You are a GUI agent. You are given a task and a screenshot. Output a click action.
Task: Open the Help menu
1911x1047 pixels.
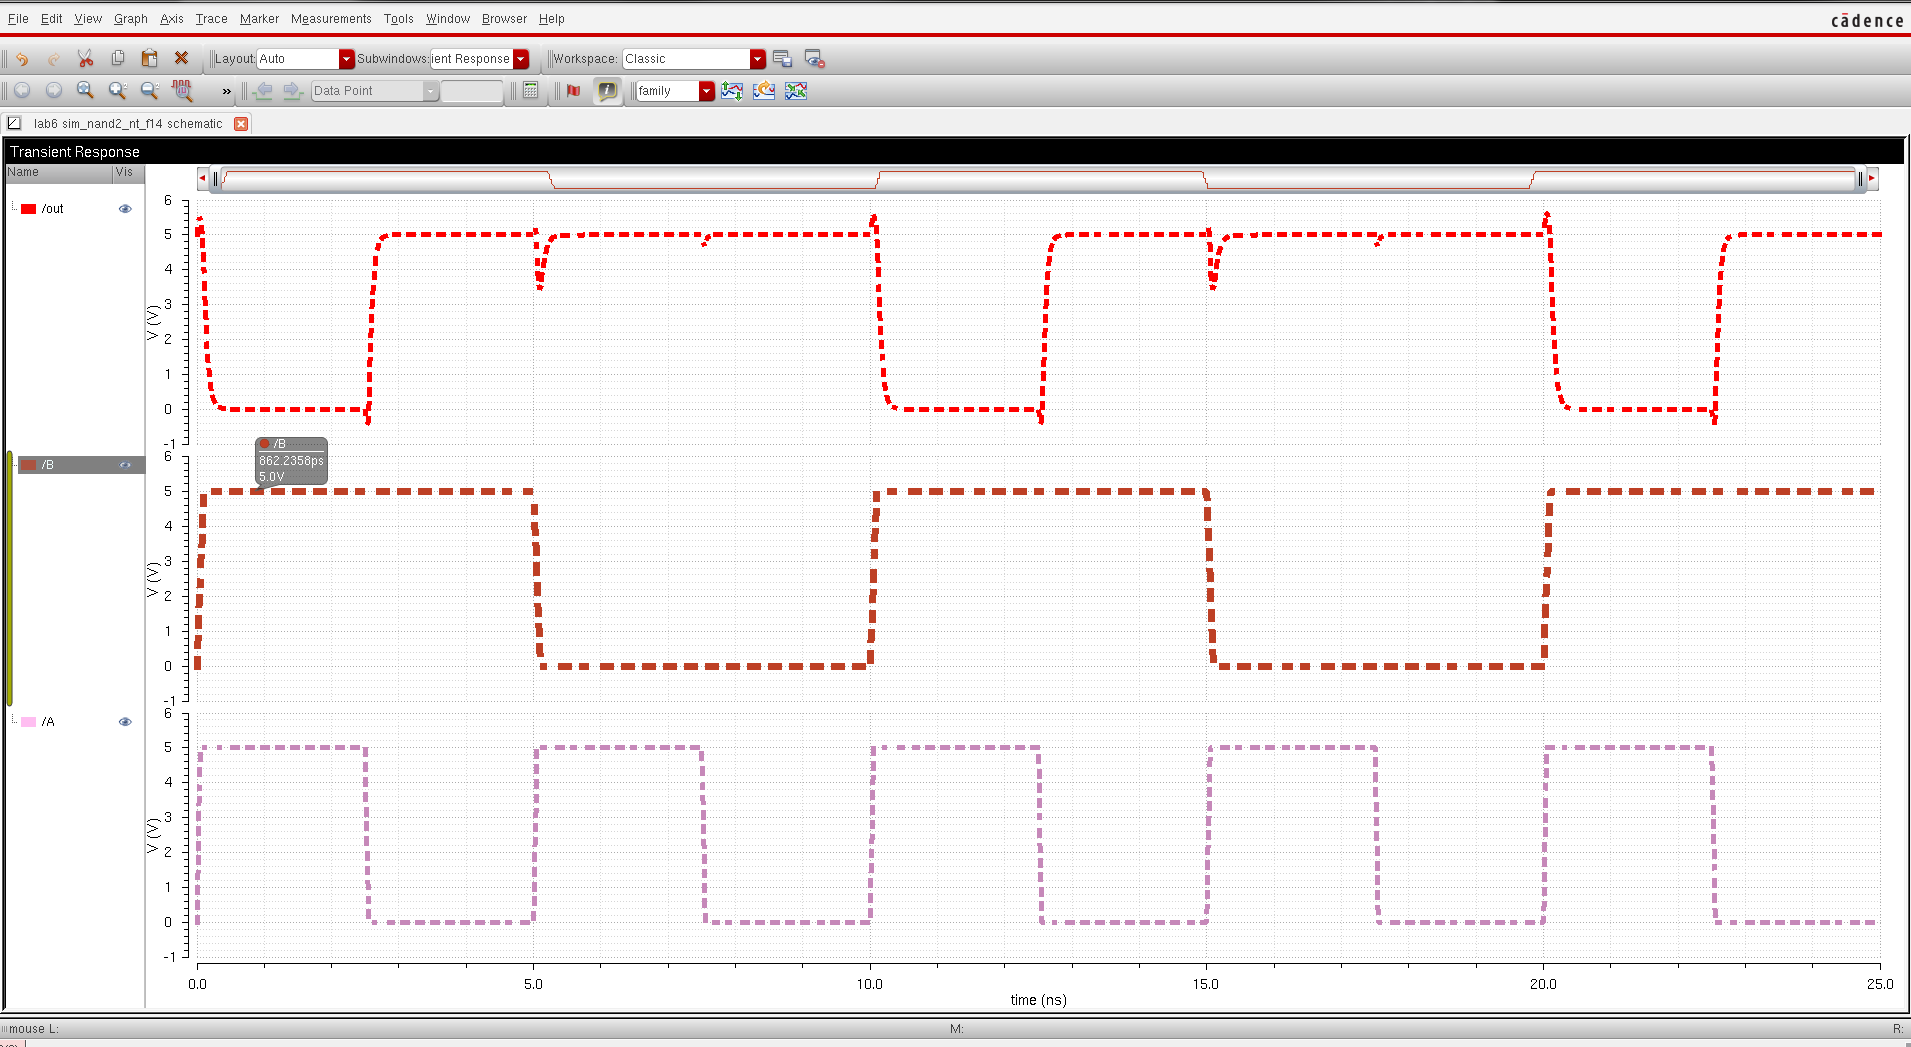[551, 18]
